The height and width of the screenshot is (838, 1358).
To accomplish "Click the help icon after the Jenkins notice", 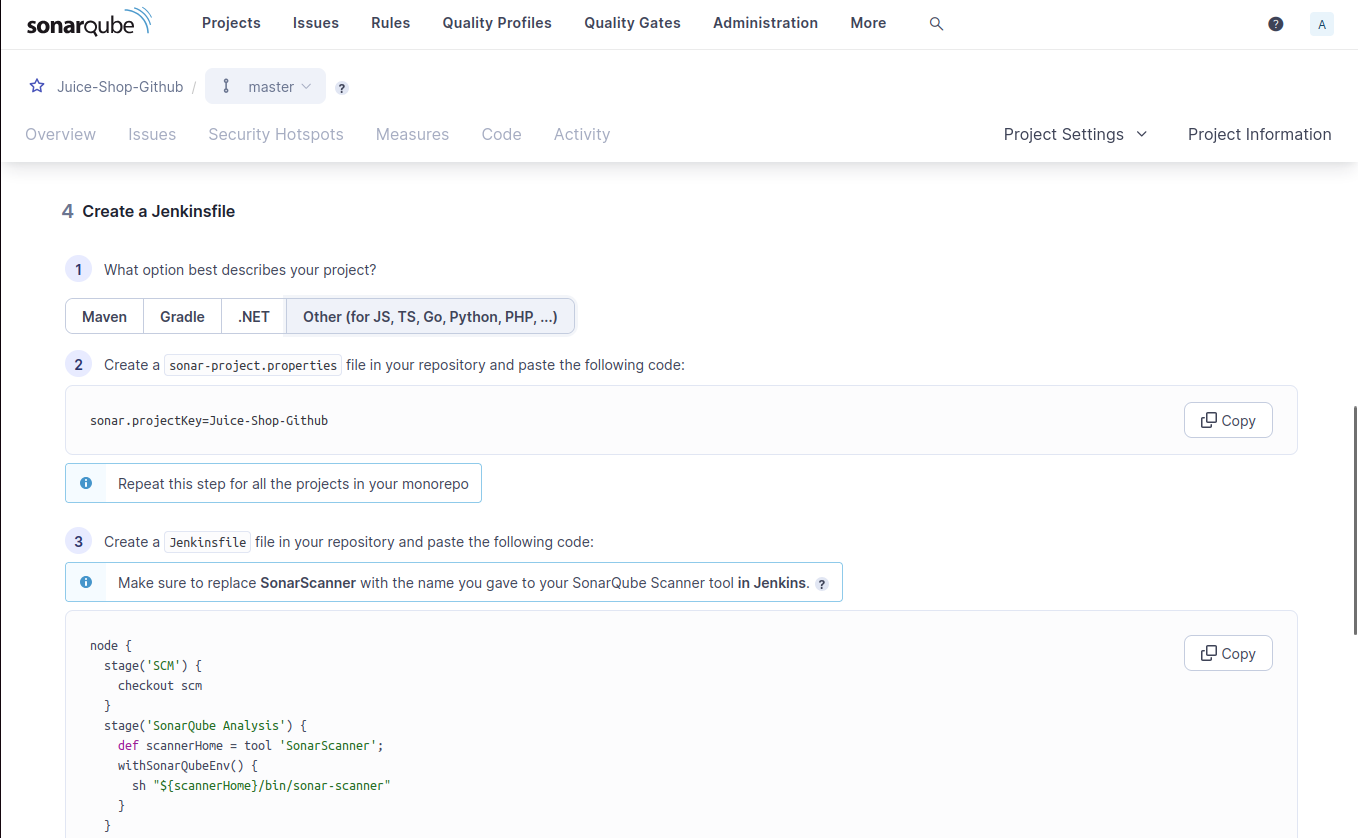I will (x=822, y=583).
